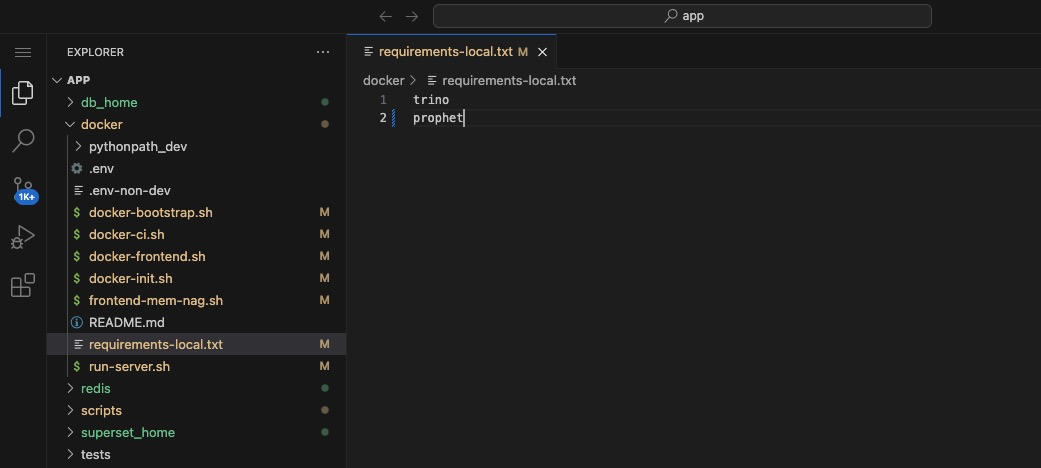
Task: Open the hamburger application menu
Action: (x=23, y=52)
